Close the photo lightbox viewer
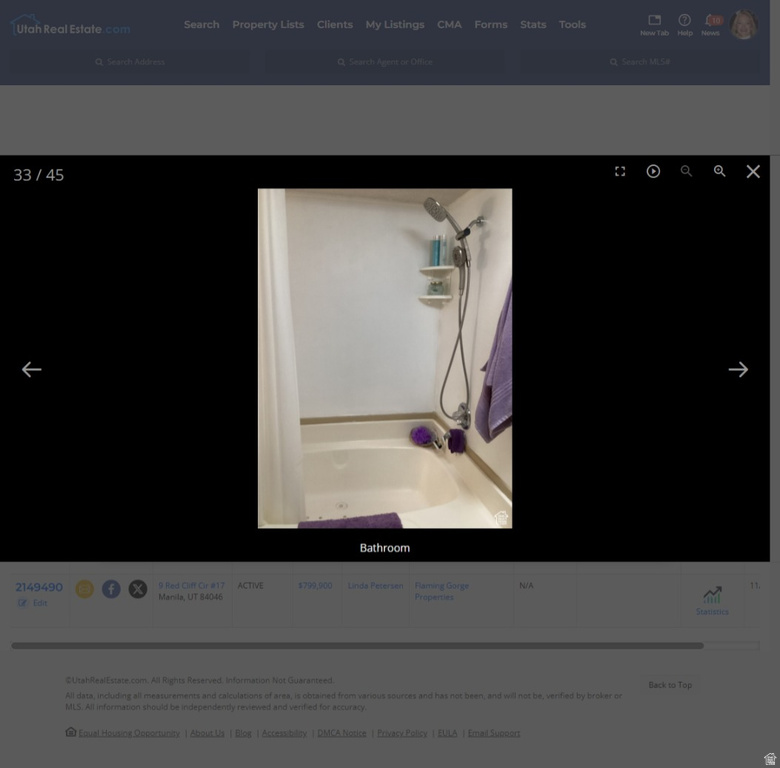The image size is (780, 768). point(753,171)
